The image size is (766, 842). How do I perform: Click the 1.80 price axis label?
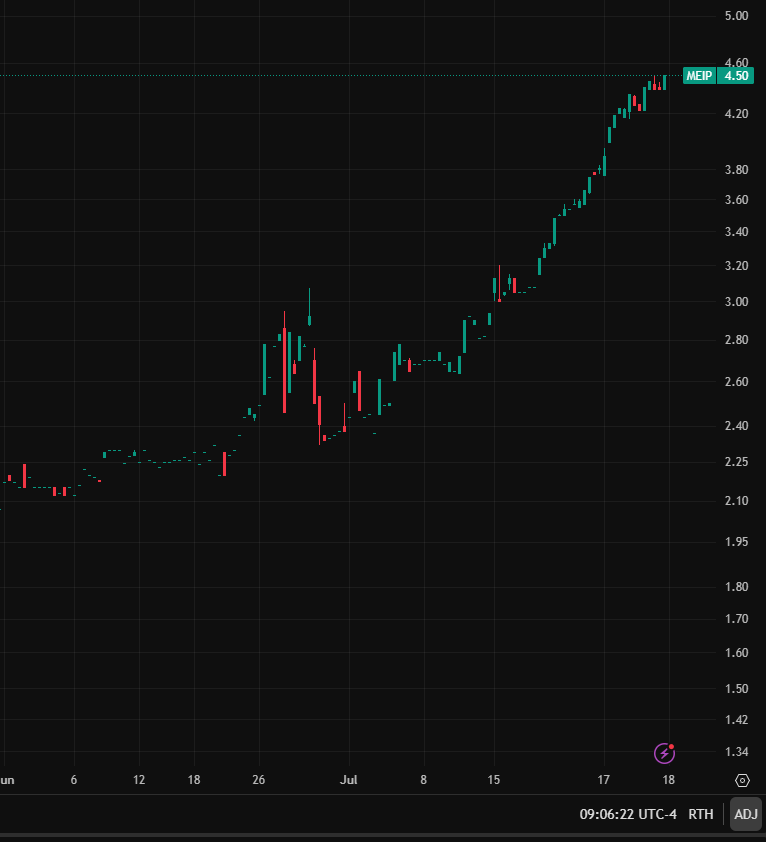coord(736,586)
